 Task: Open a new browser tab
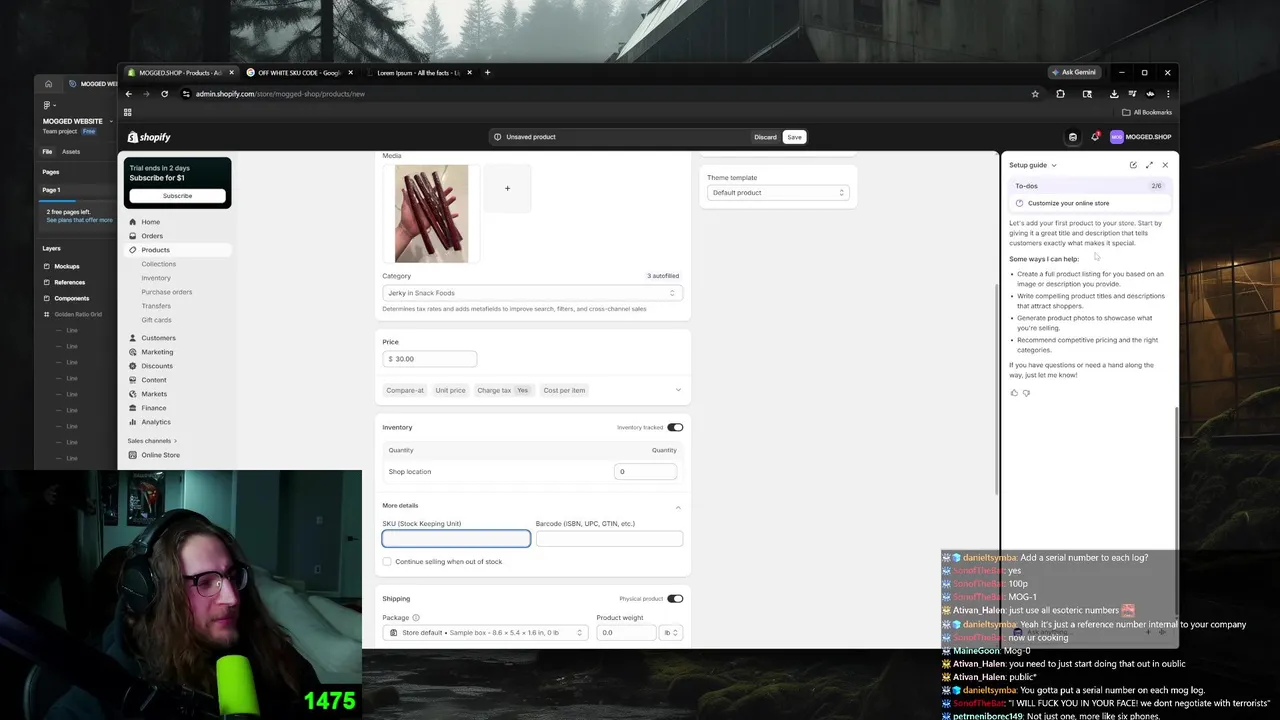point(488,73)
